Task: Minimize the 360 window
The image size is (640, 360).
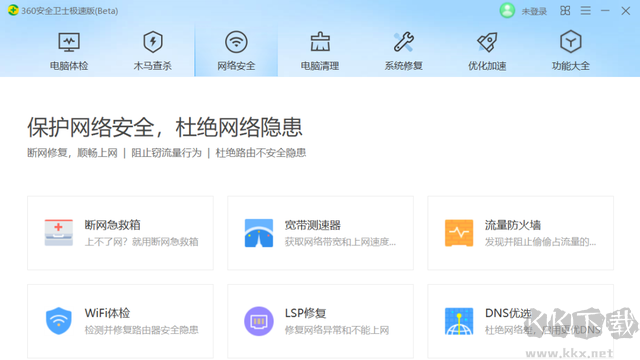Action: click(605, 11)
